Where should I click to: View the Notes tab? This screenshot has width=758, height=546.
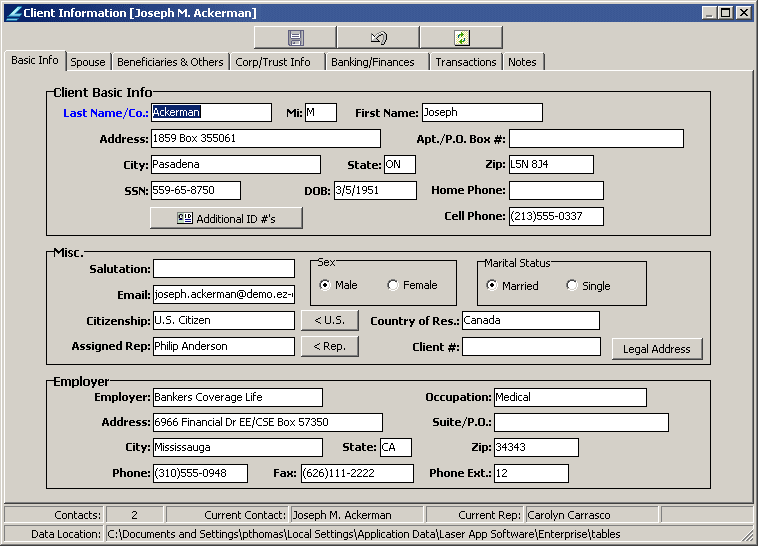click(x=522, y=62)
